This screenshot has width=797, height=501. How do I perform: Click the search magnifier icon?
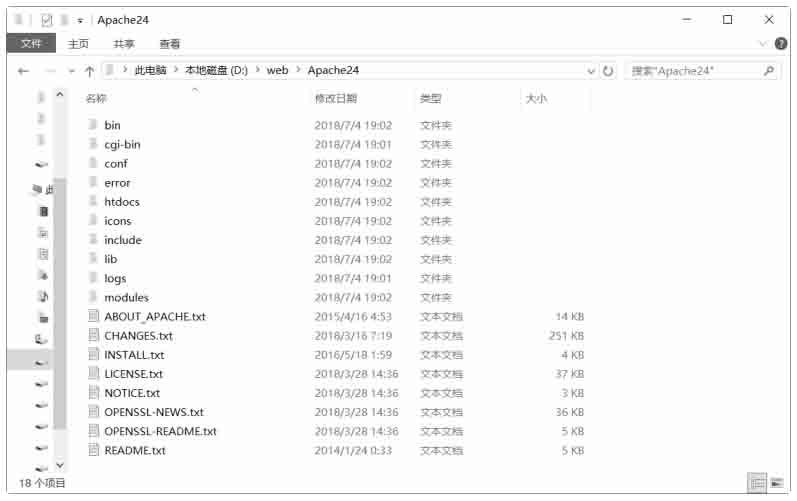coord(769,71)
